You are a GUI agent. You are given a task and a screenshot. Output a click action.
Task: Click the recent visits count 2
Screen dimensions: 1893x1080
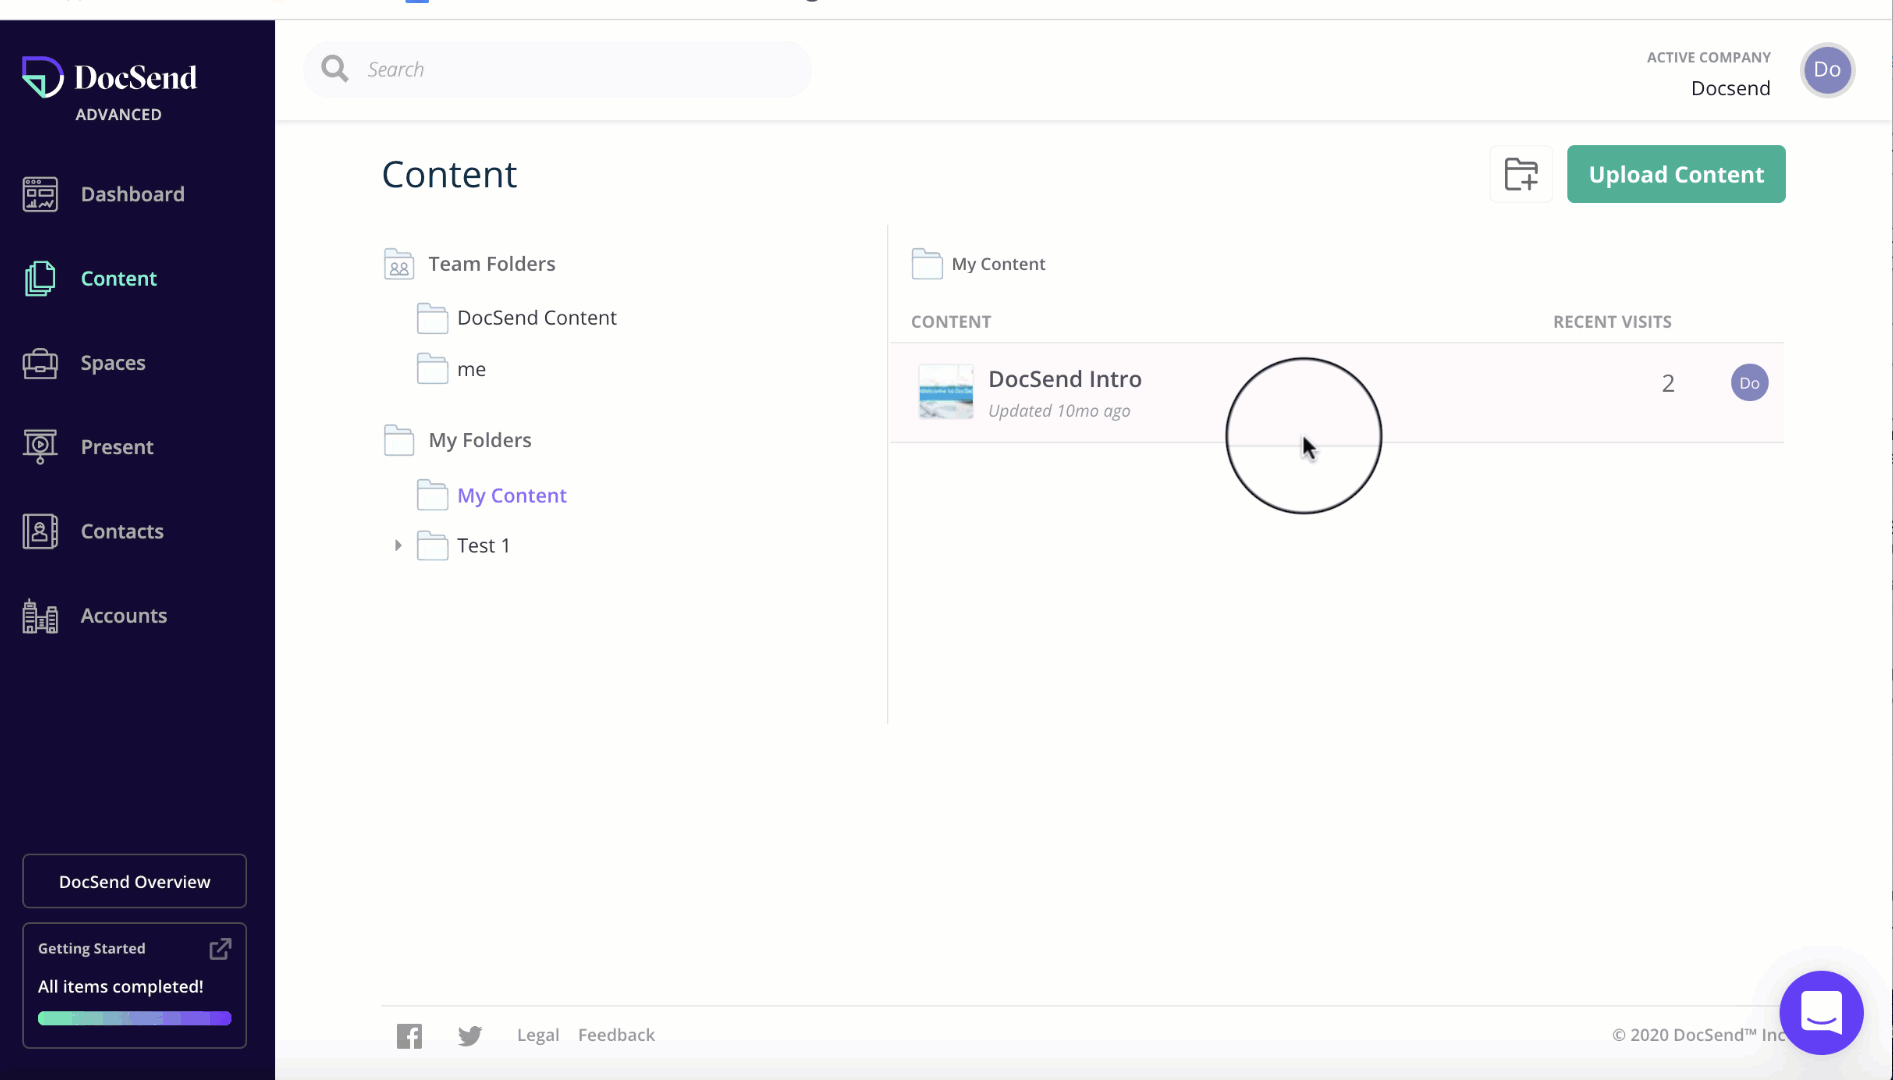point(1668,383)
